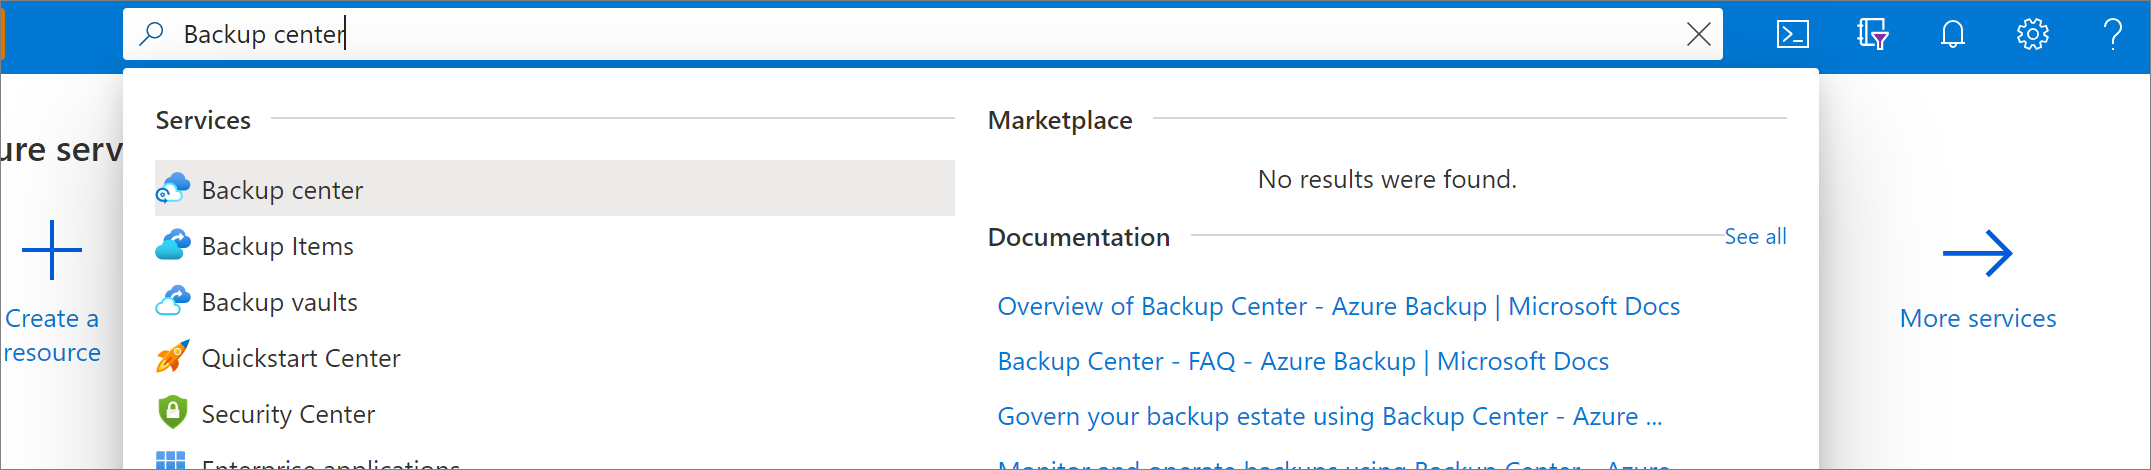The image size is (2151, 470).
Task: Open Overview of Backup Center documentation link
Action: click(1338, 306)
